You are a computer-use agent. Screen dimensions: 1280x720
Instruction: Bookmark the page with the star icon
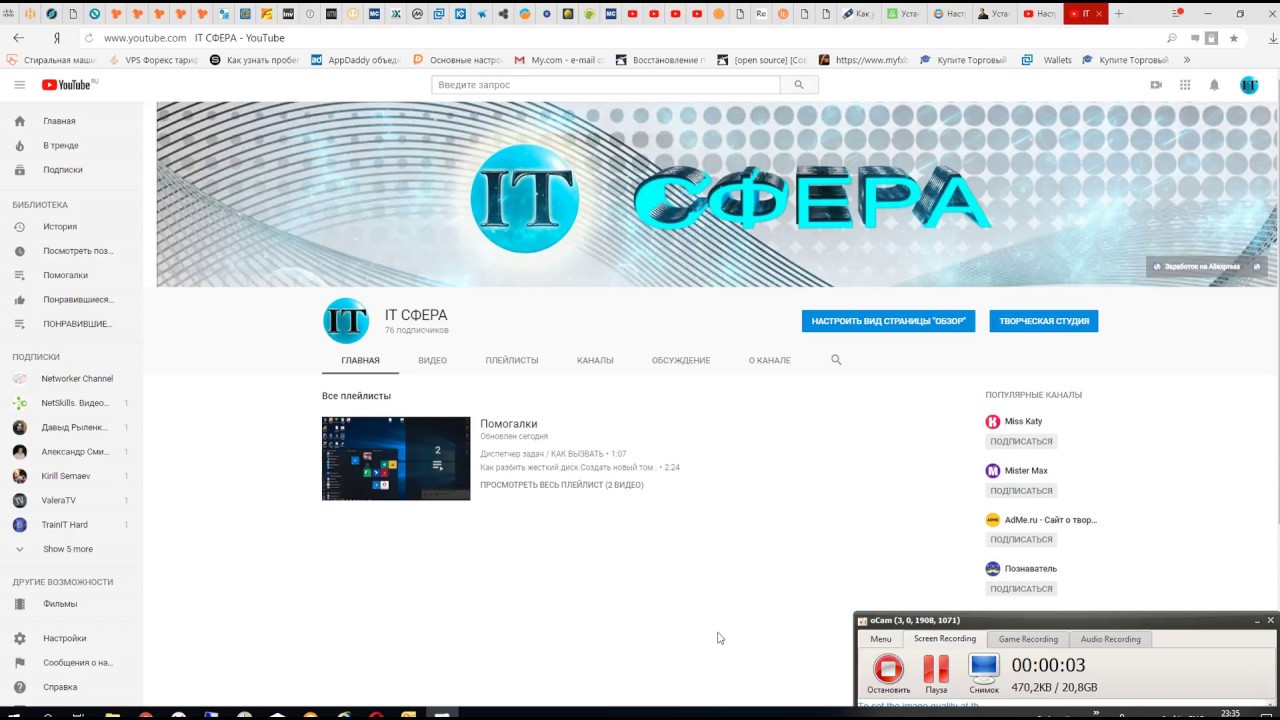[x=1233, y=38]
